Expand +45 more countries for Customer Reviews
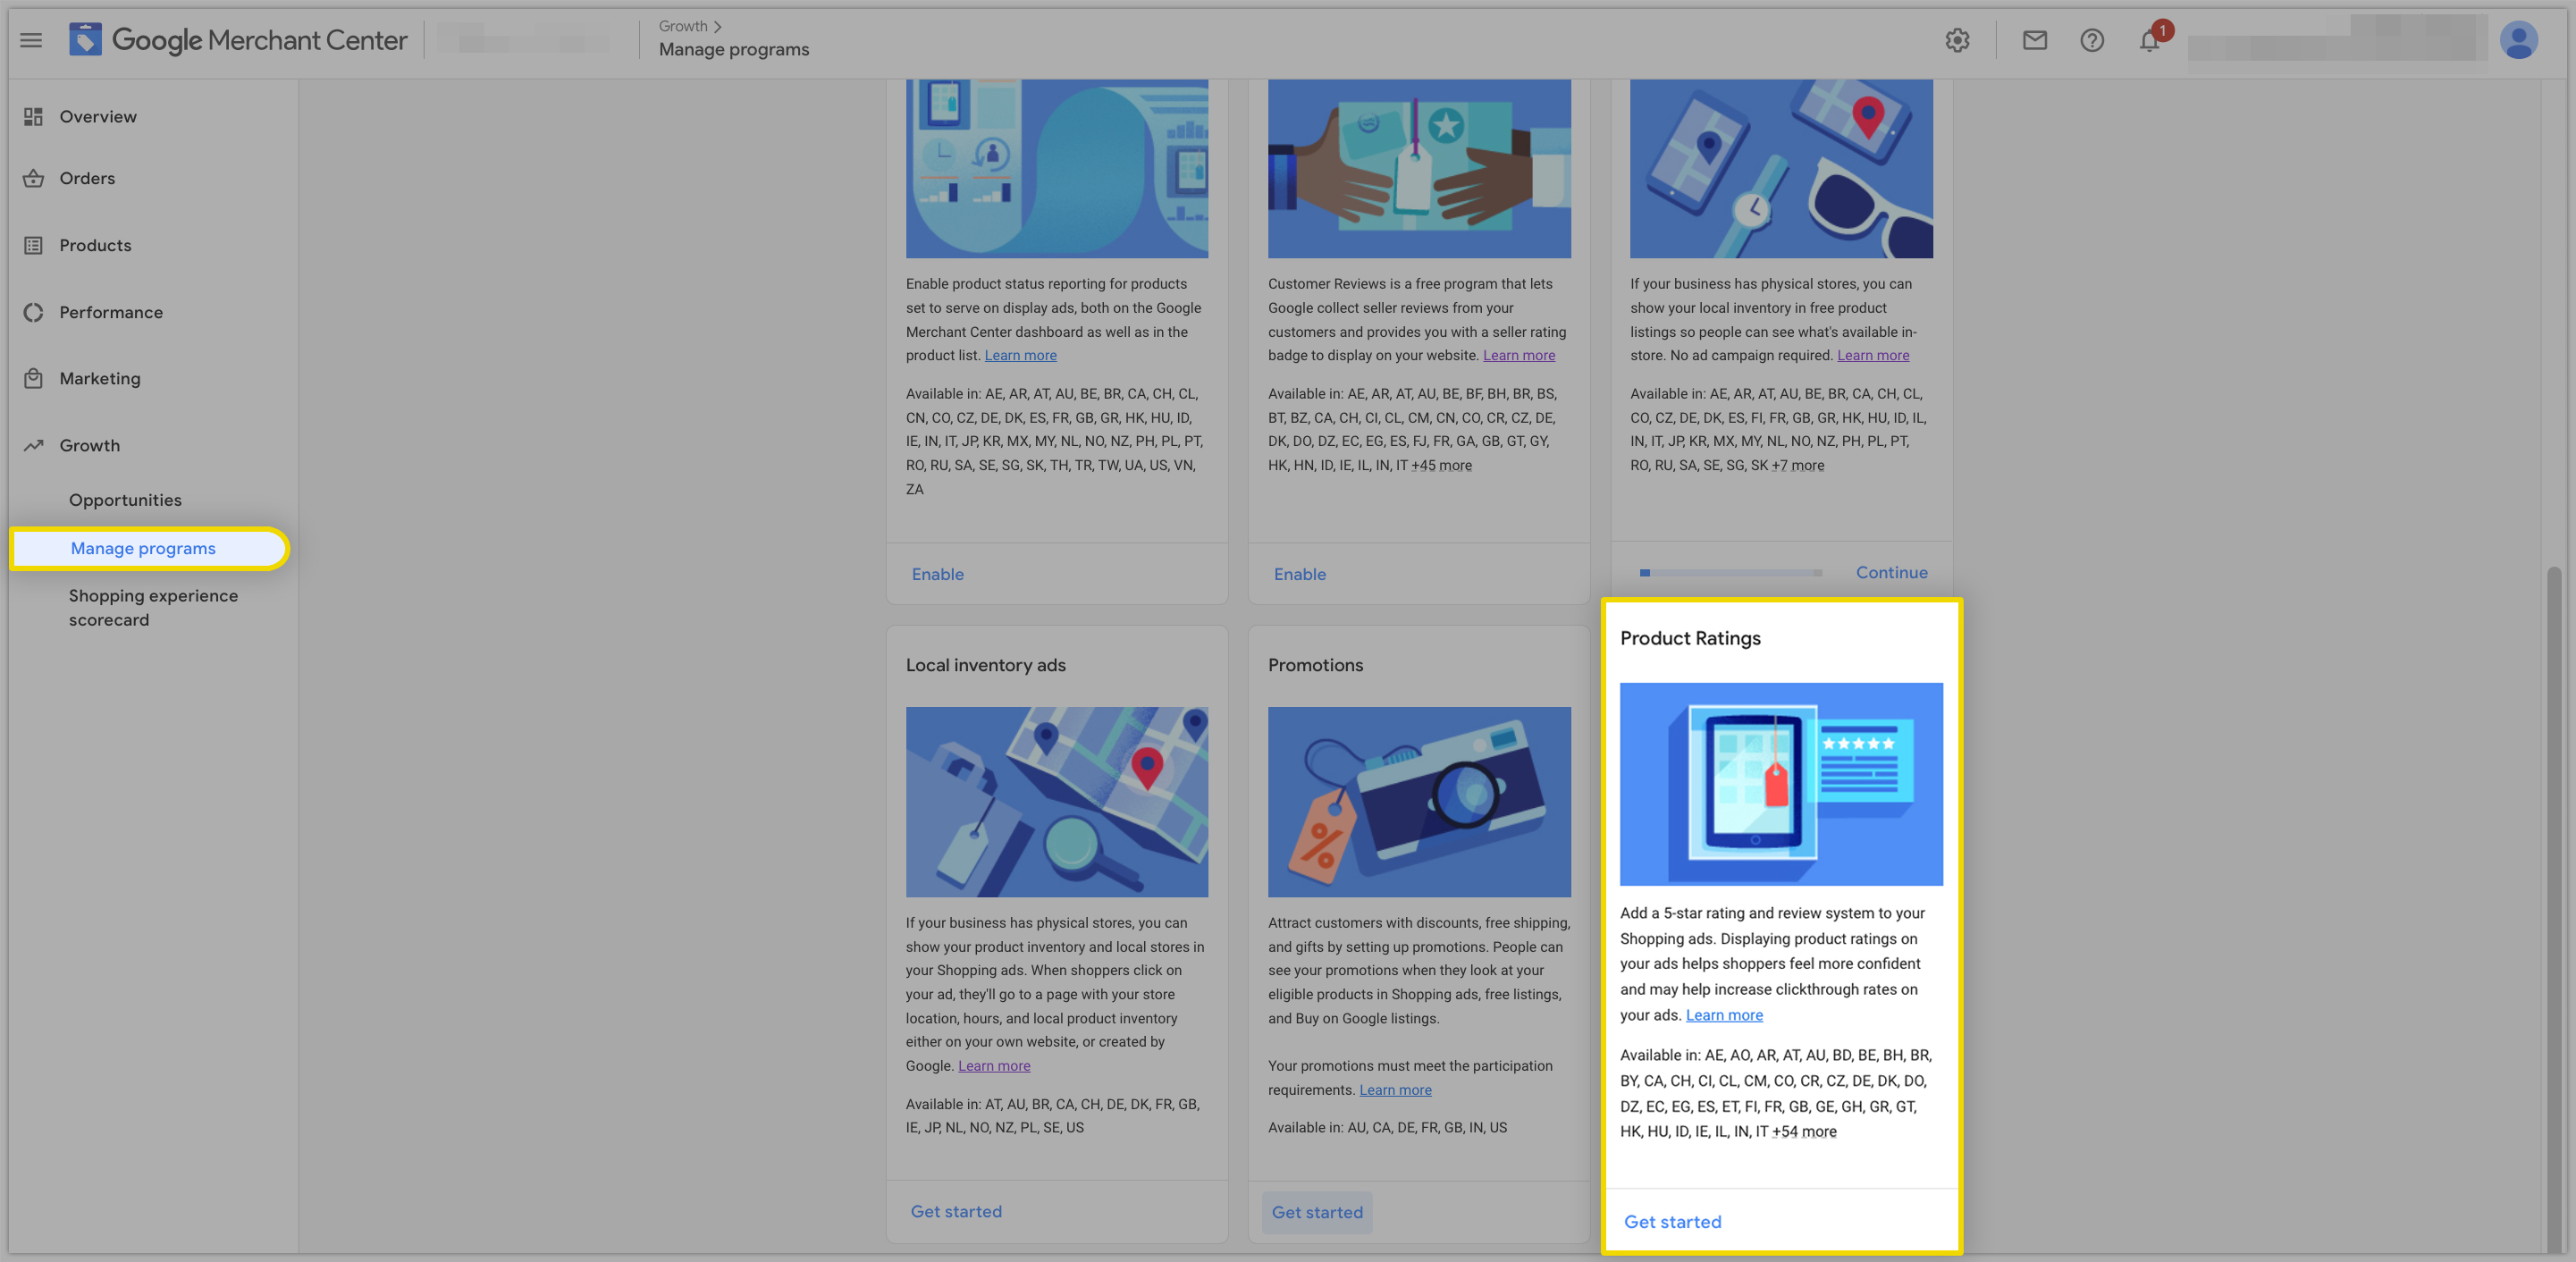This screenshot has height=1262, width=2576. pyautogui.click(x=1441, y=465)
